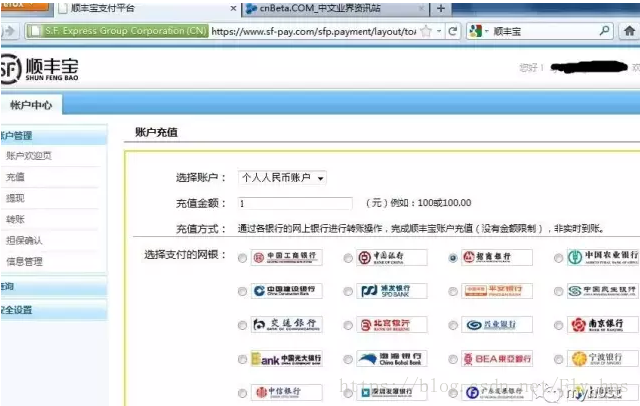Click the 中国光大银行 bank logo

[x=287, y=358]
